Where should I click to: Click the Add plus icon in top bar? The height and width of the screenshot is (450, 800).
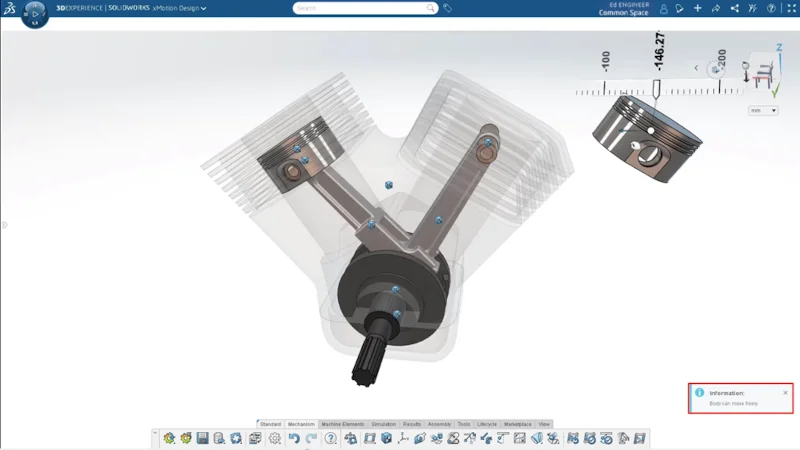(698, 9)
